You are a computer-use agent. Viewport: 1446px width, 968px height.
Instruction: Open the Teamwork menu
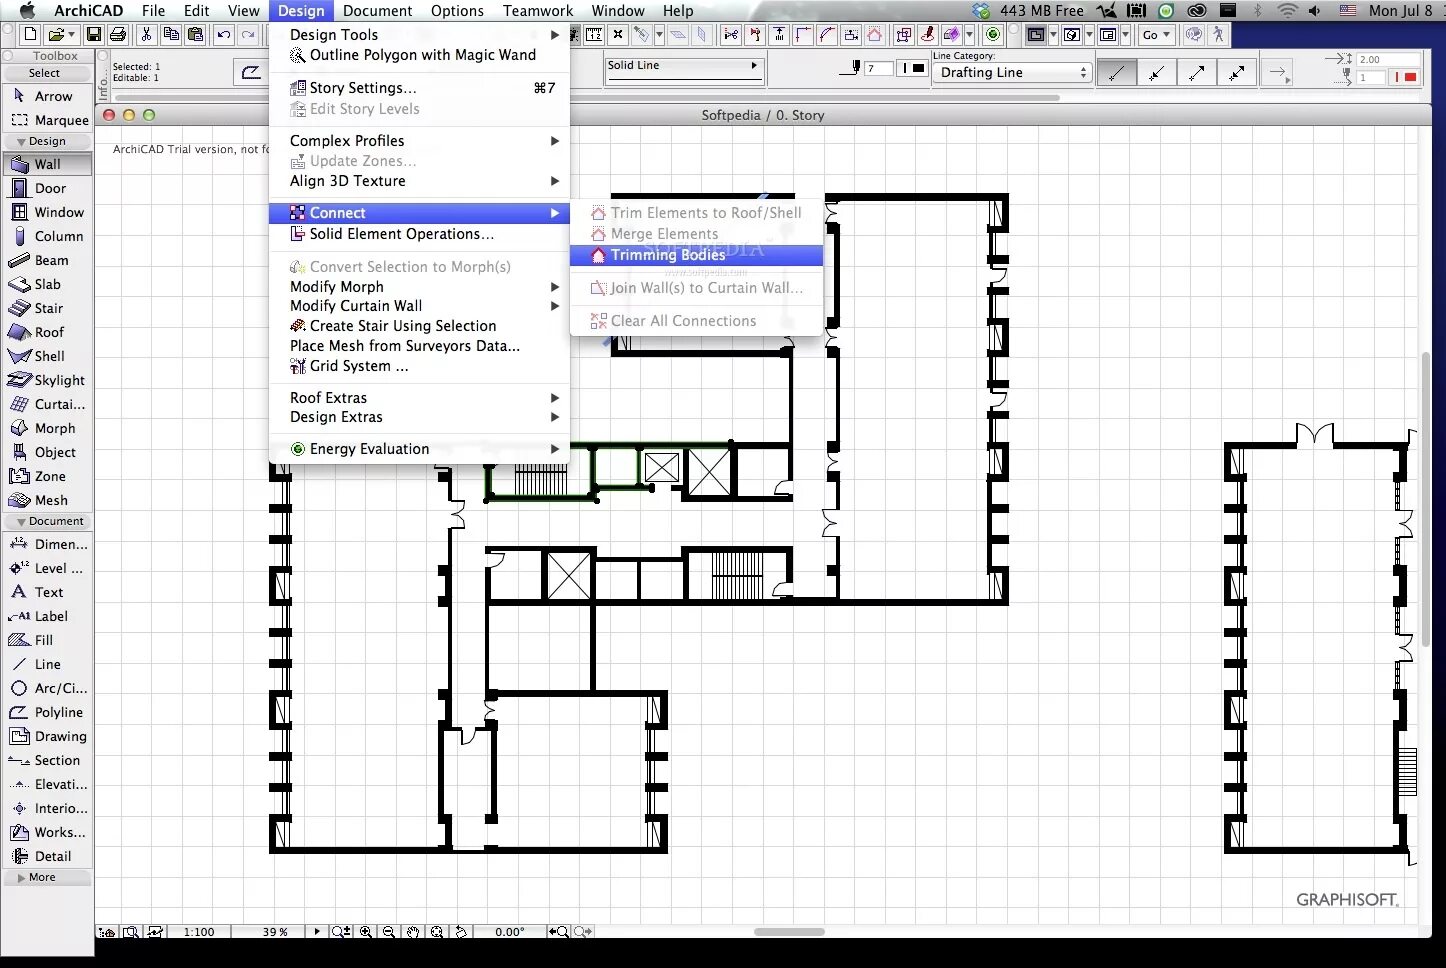click(538, 10)
